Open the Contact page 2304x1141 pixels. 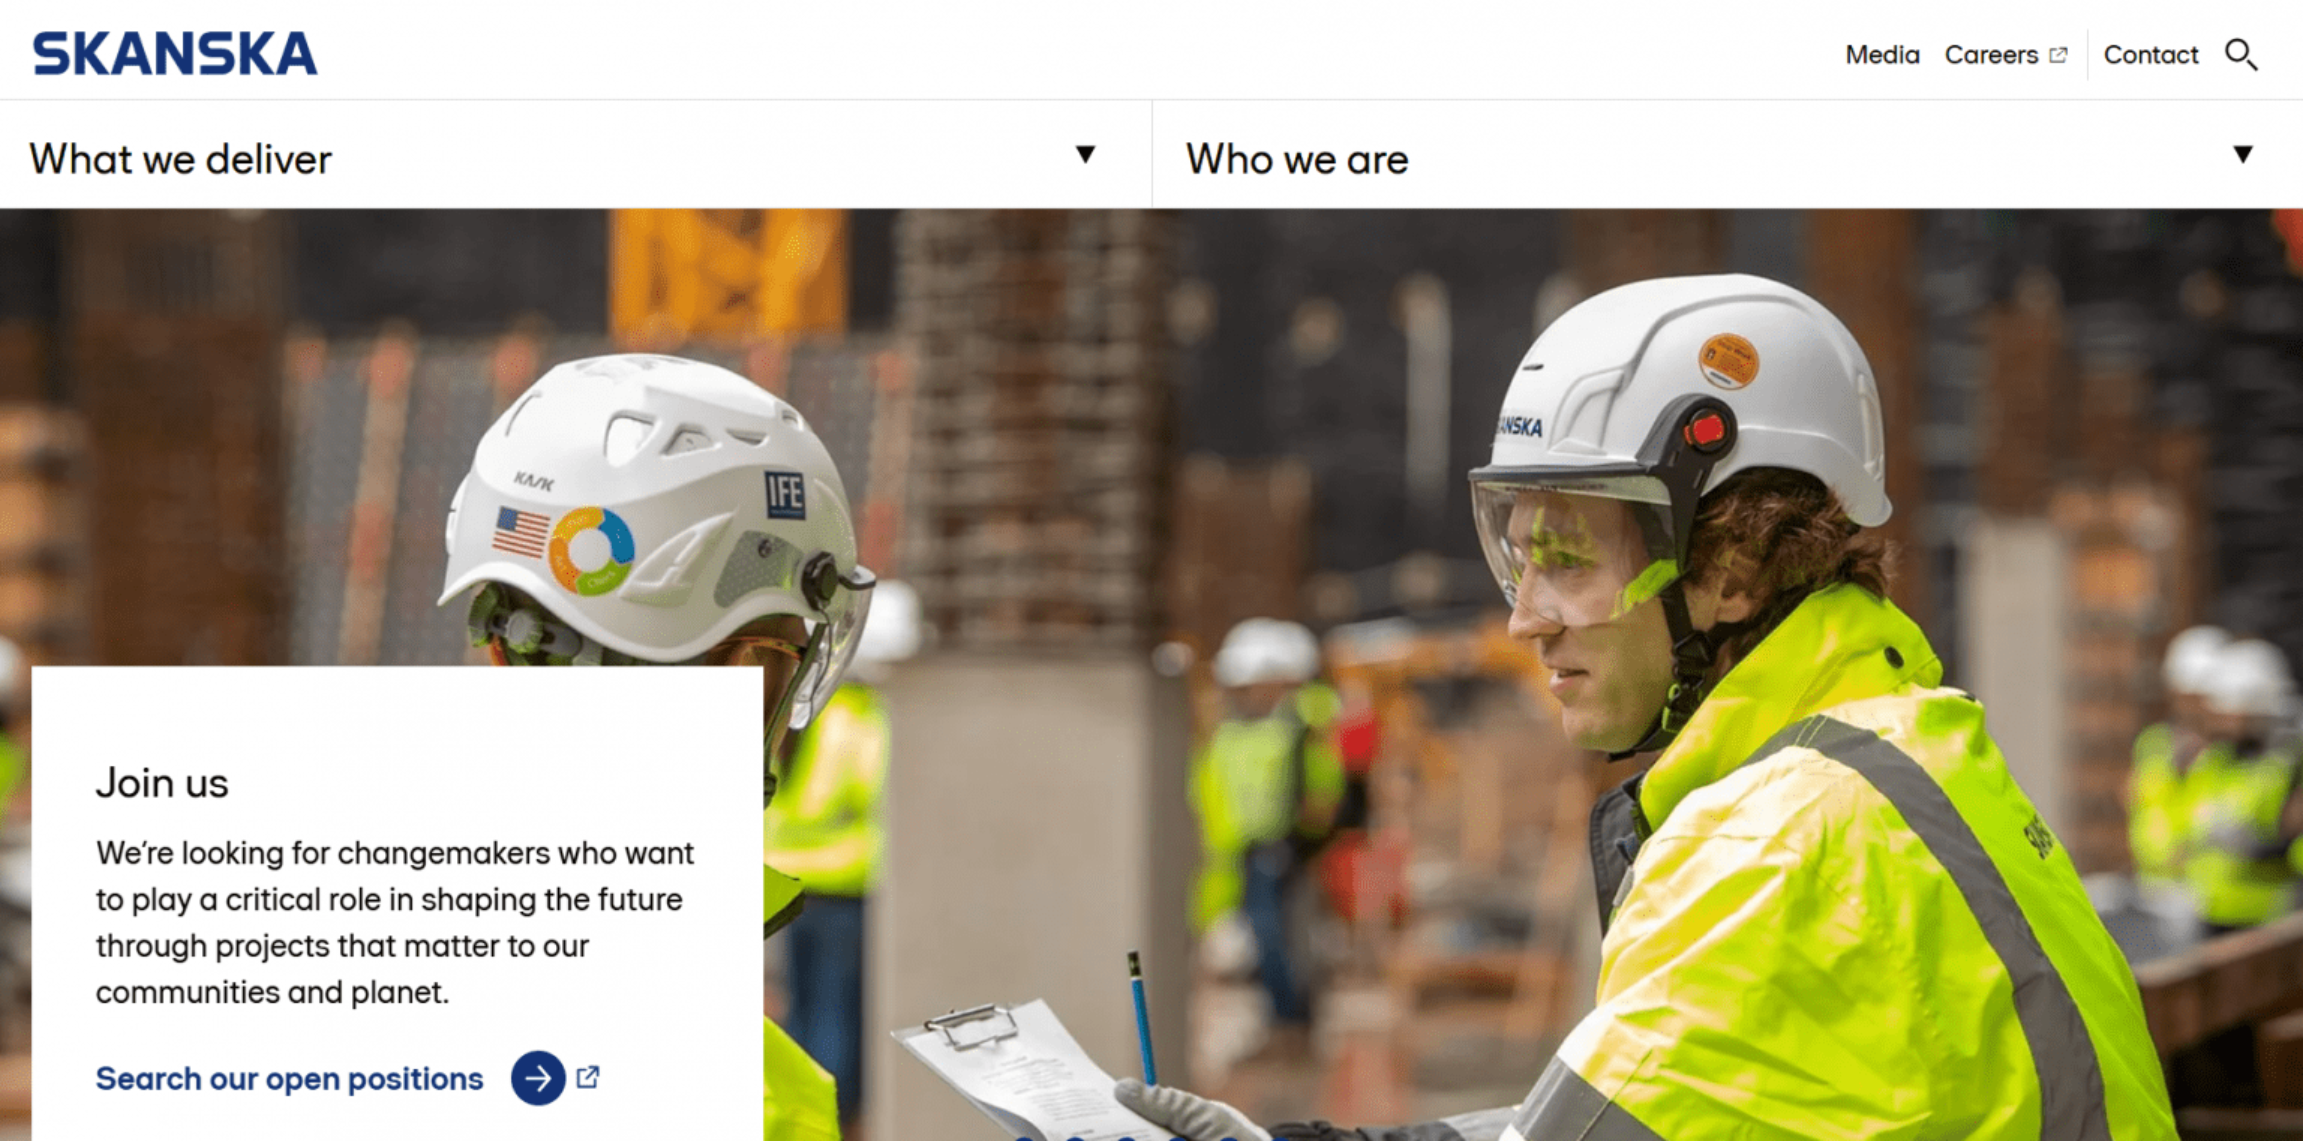tap(2151, 55)
